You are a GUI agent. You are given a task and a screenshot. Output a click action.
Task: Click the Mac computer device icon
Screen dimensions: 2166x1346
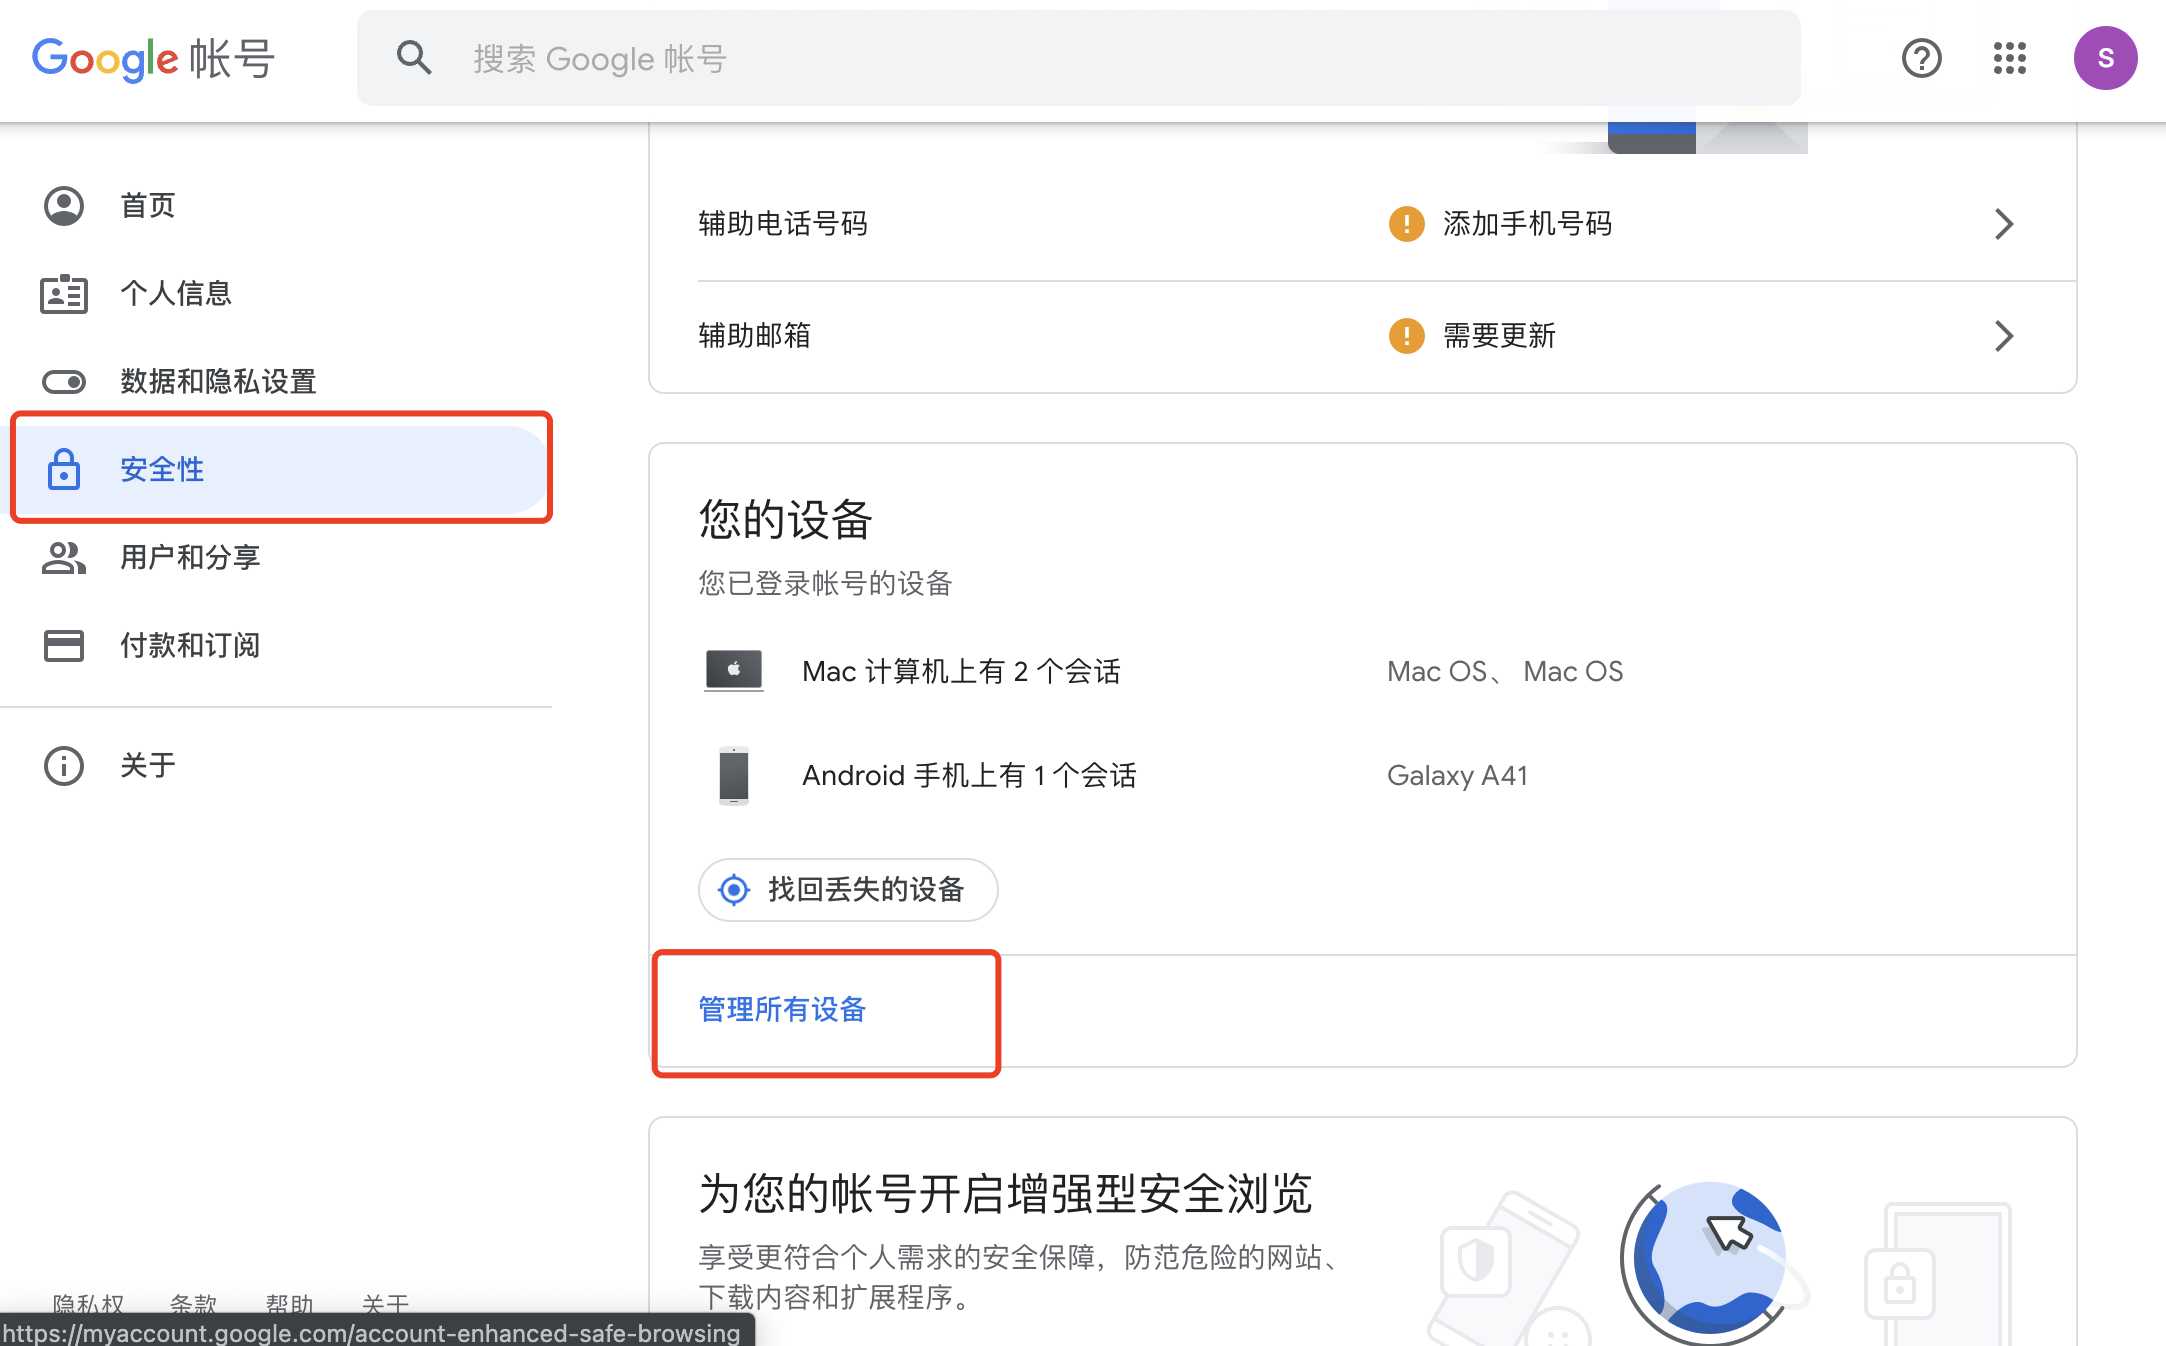[733, 670]
